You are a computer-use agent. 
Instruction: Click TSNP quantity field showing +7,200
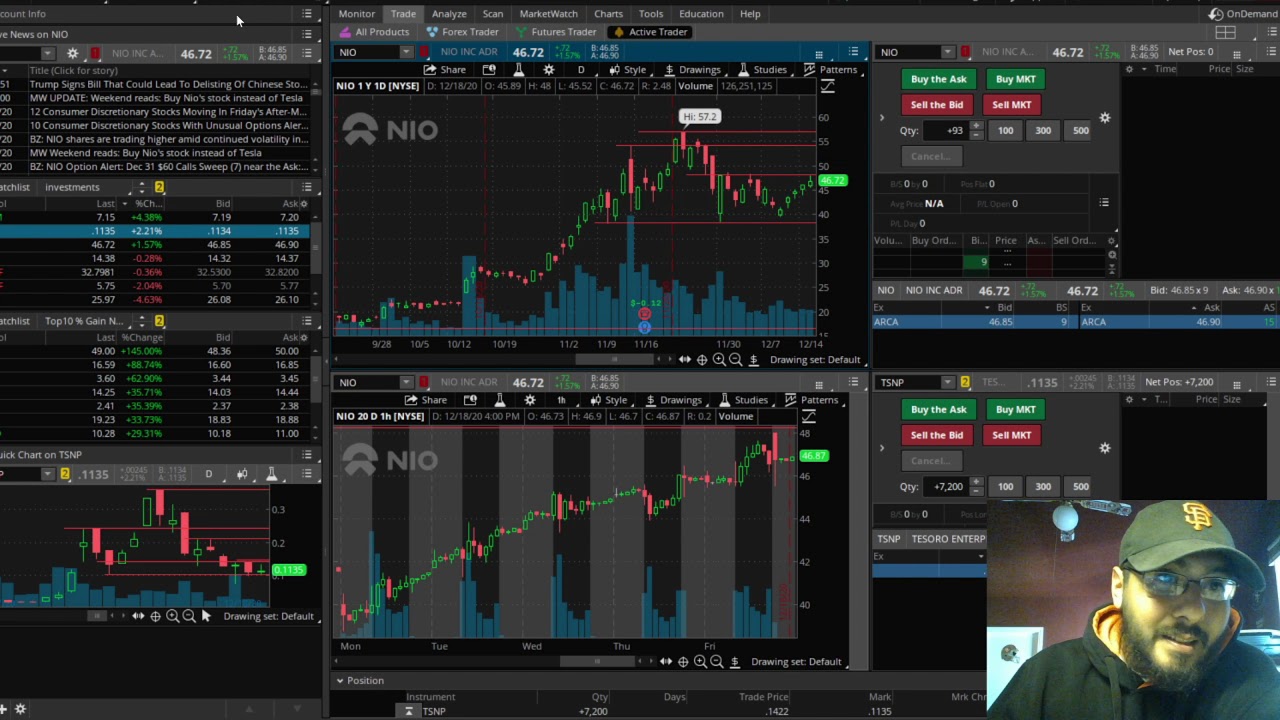tap(945, 487)
